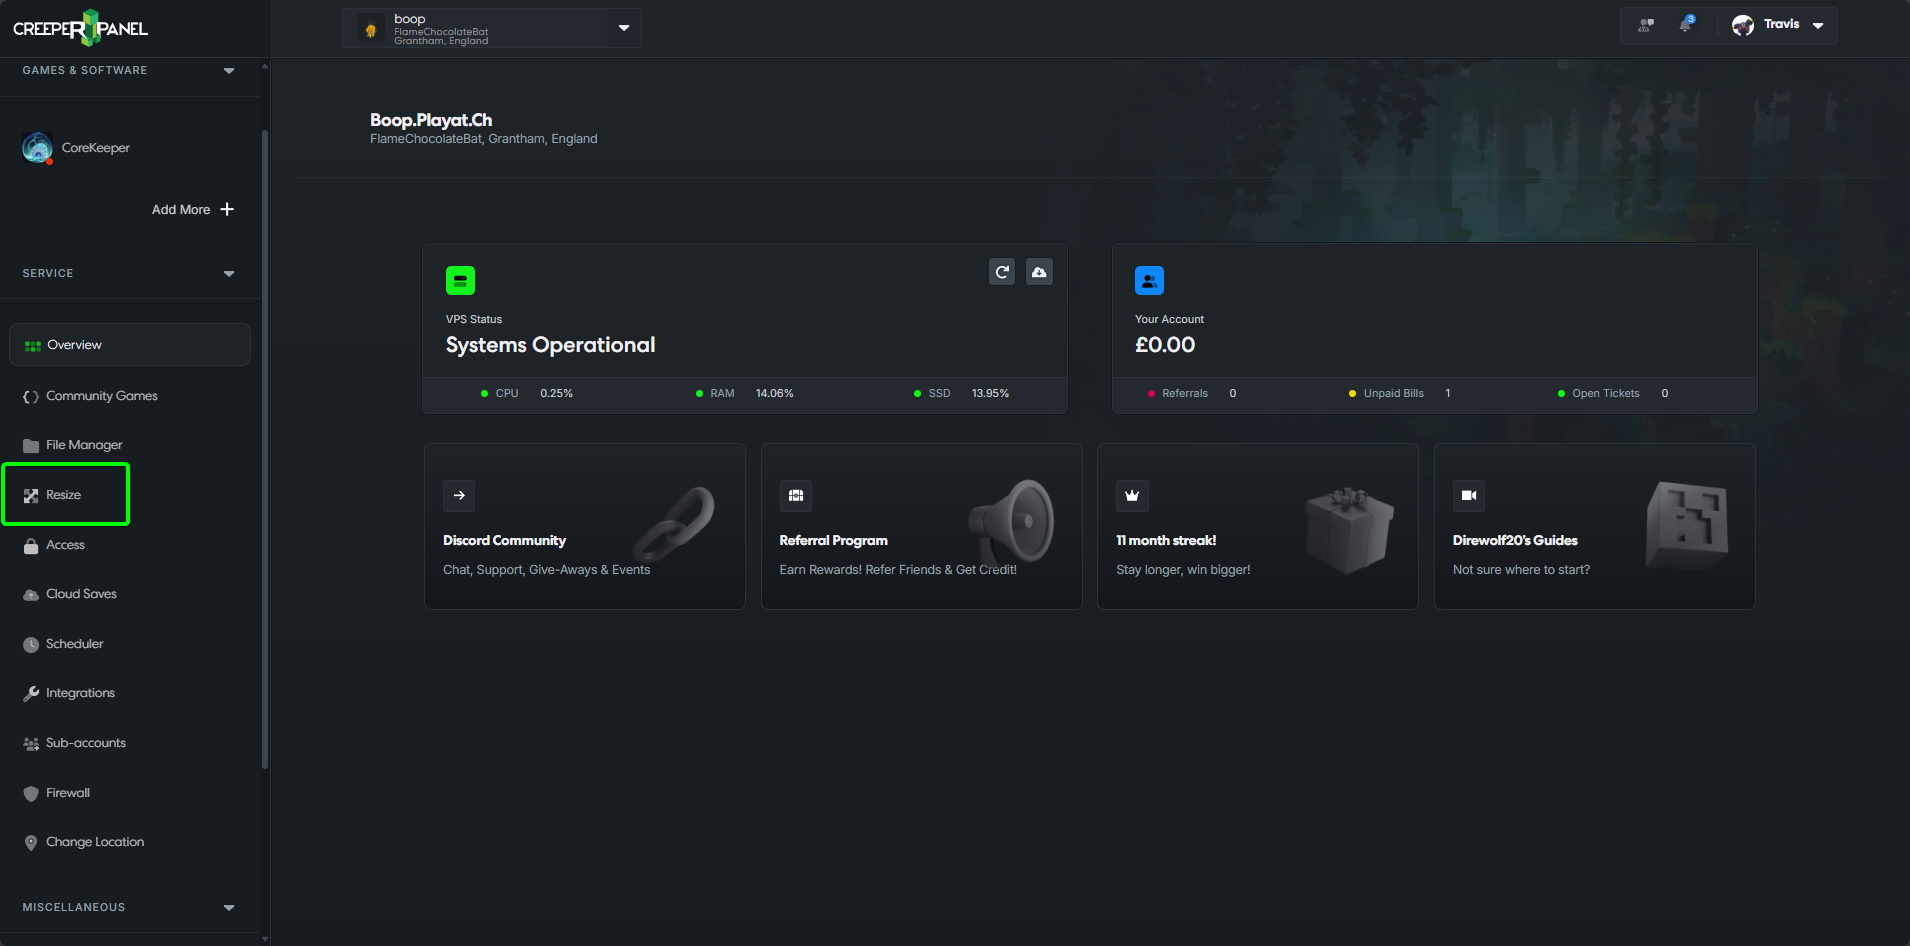Select the Integrations wrench icon
The height and width of the screenshot is (946, 1910).
coord(31,693)
